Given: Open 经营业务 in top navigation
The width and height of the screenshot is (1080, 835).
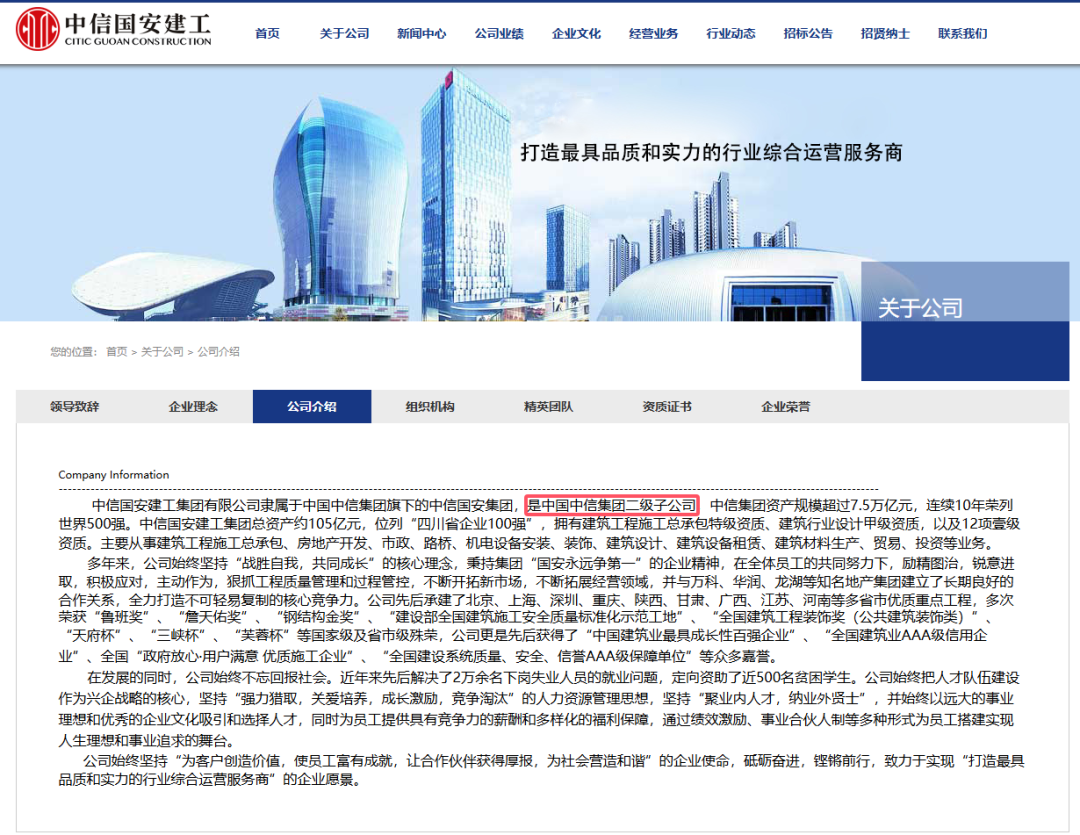Looking at the screenshot, I should (x=653, y=33).
